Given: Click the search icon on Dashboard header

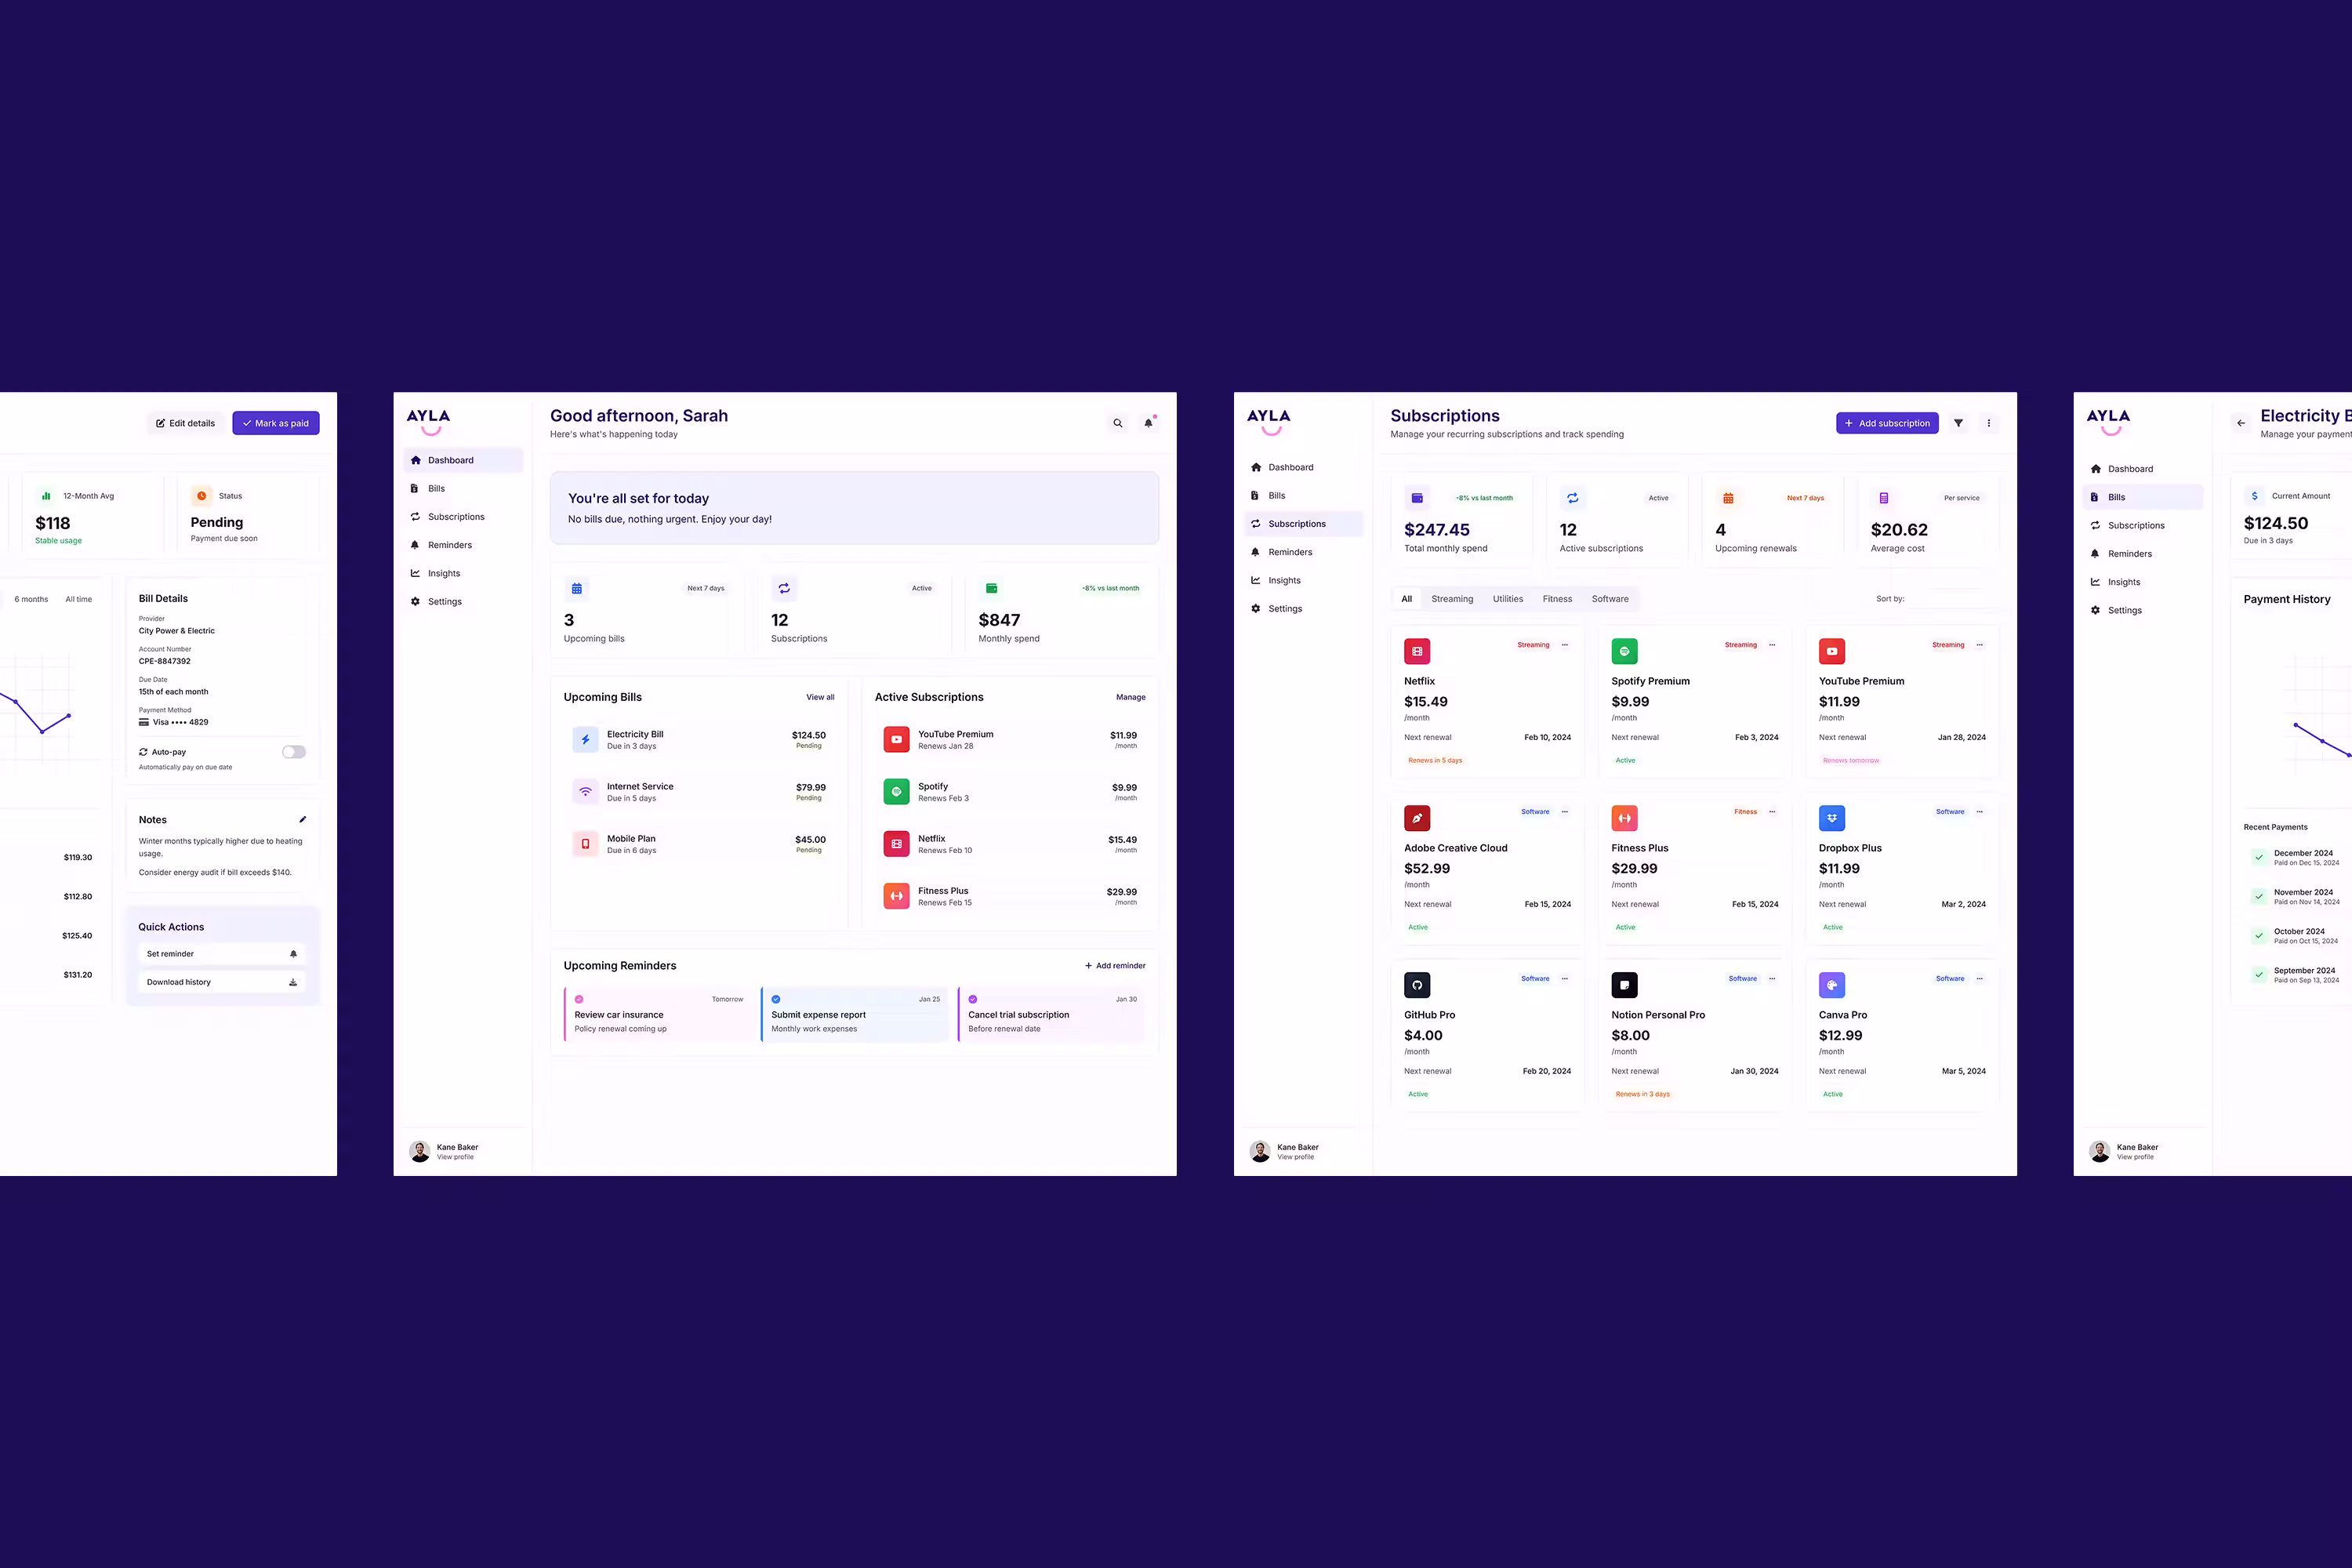Looking at the screenshot, I should 1117,423.
